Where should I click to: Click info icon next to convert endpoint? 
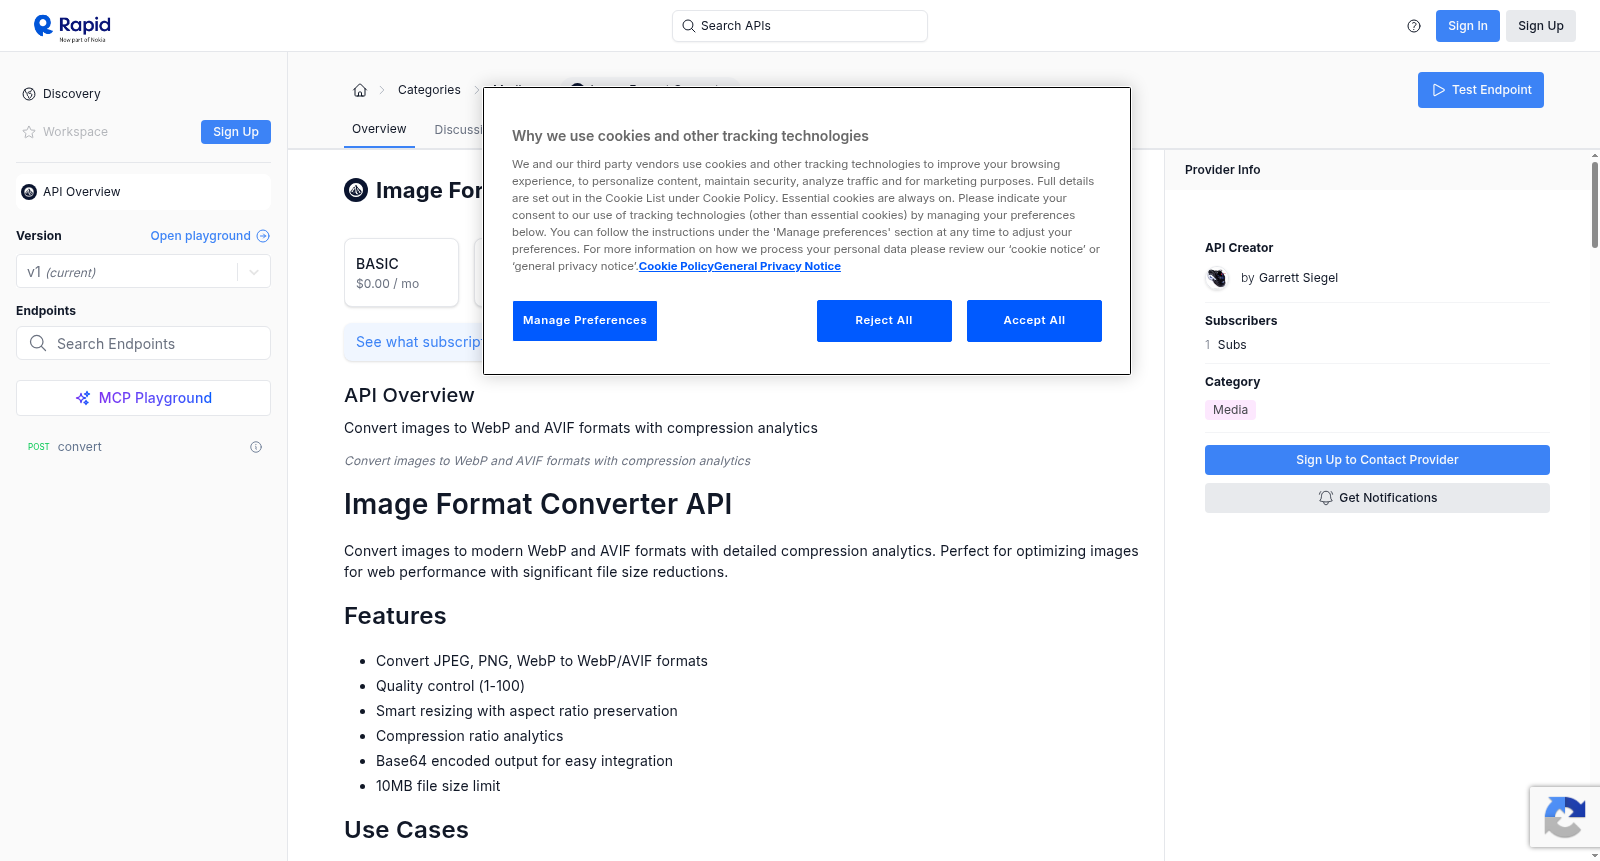[x=256, y=447]
